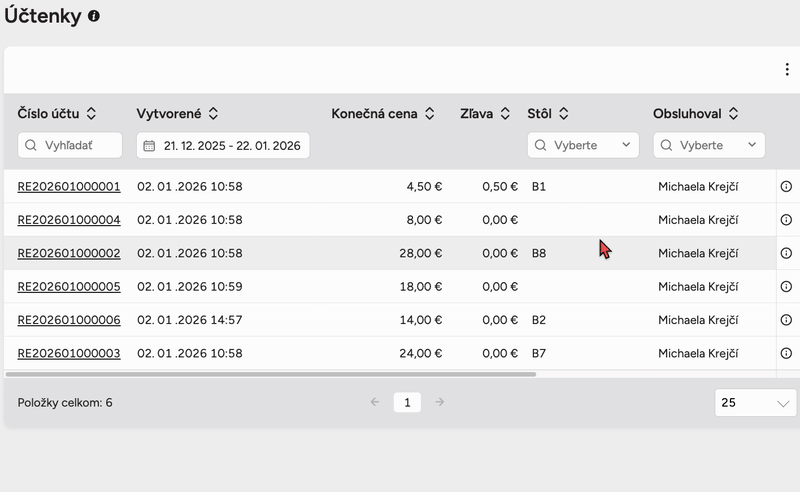Open receipt RE202601000003 link
800x492 pixels.
point(69,353)
